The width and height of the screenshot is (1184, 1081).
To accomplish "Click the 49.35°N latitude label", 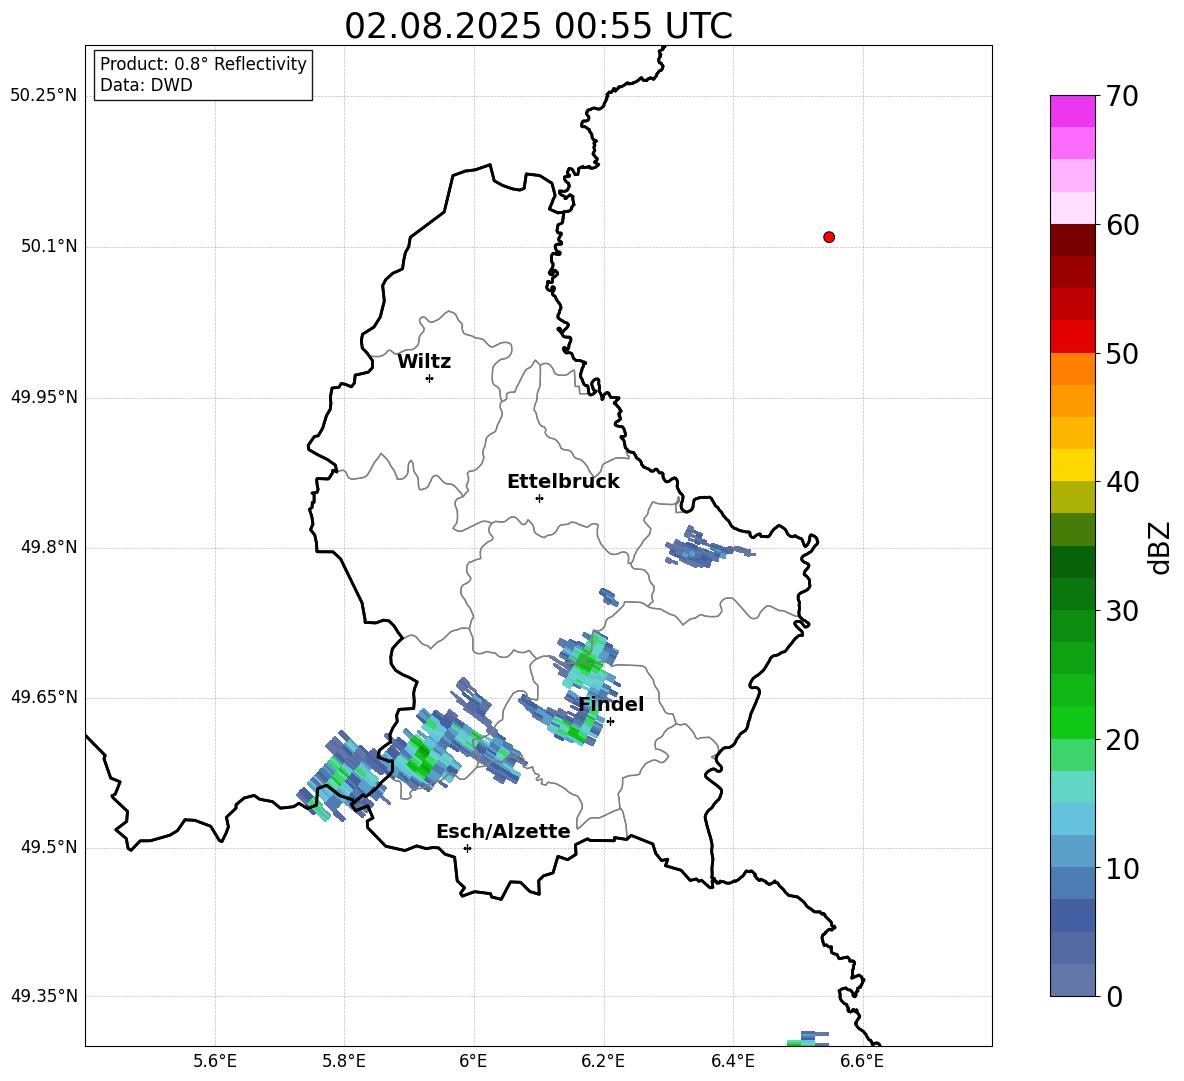I will (x=44, y=996).
